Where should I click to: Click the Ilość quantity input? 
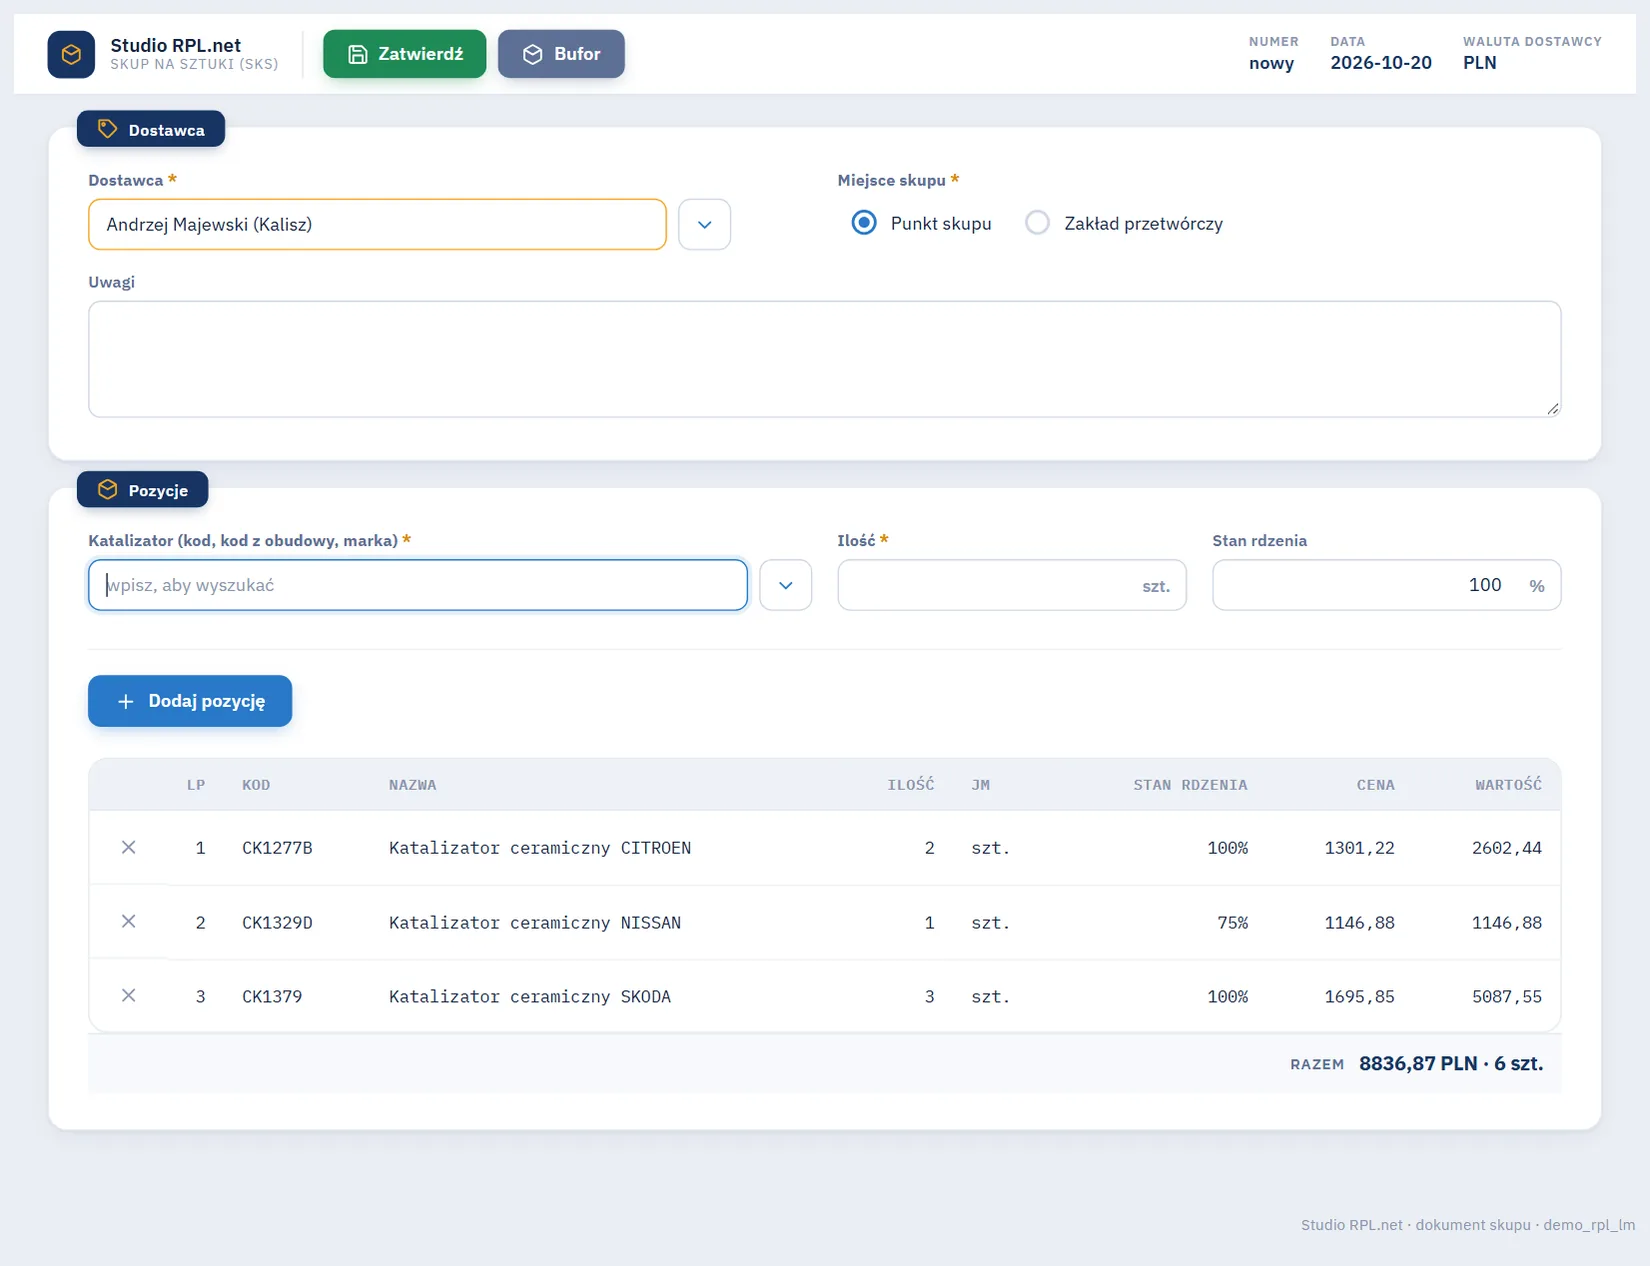pyautogui.click(x=1012, y=585)
